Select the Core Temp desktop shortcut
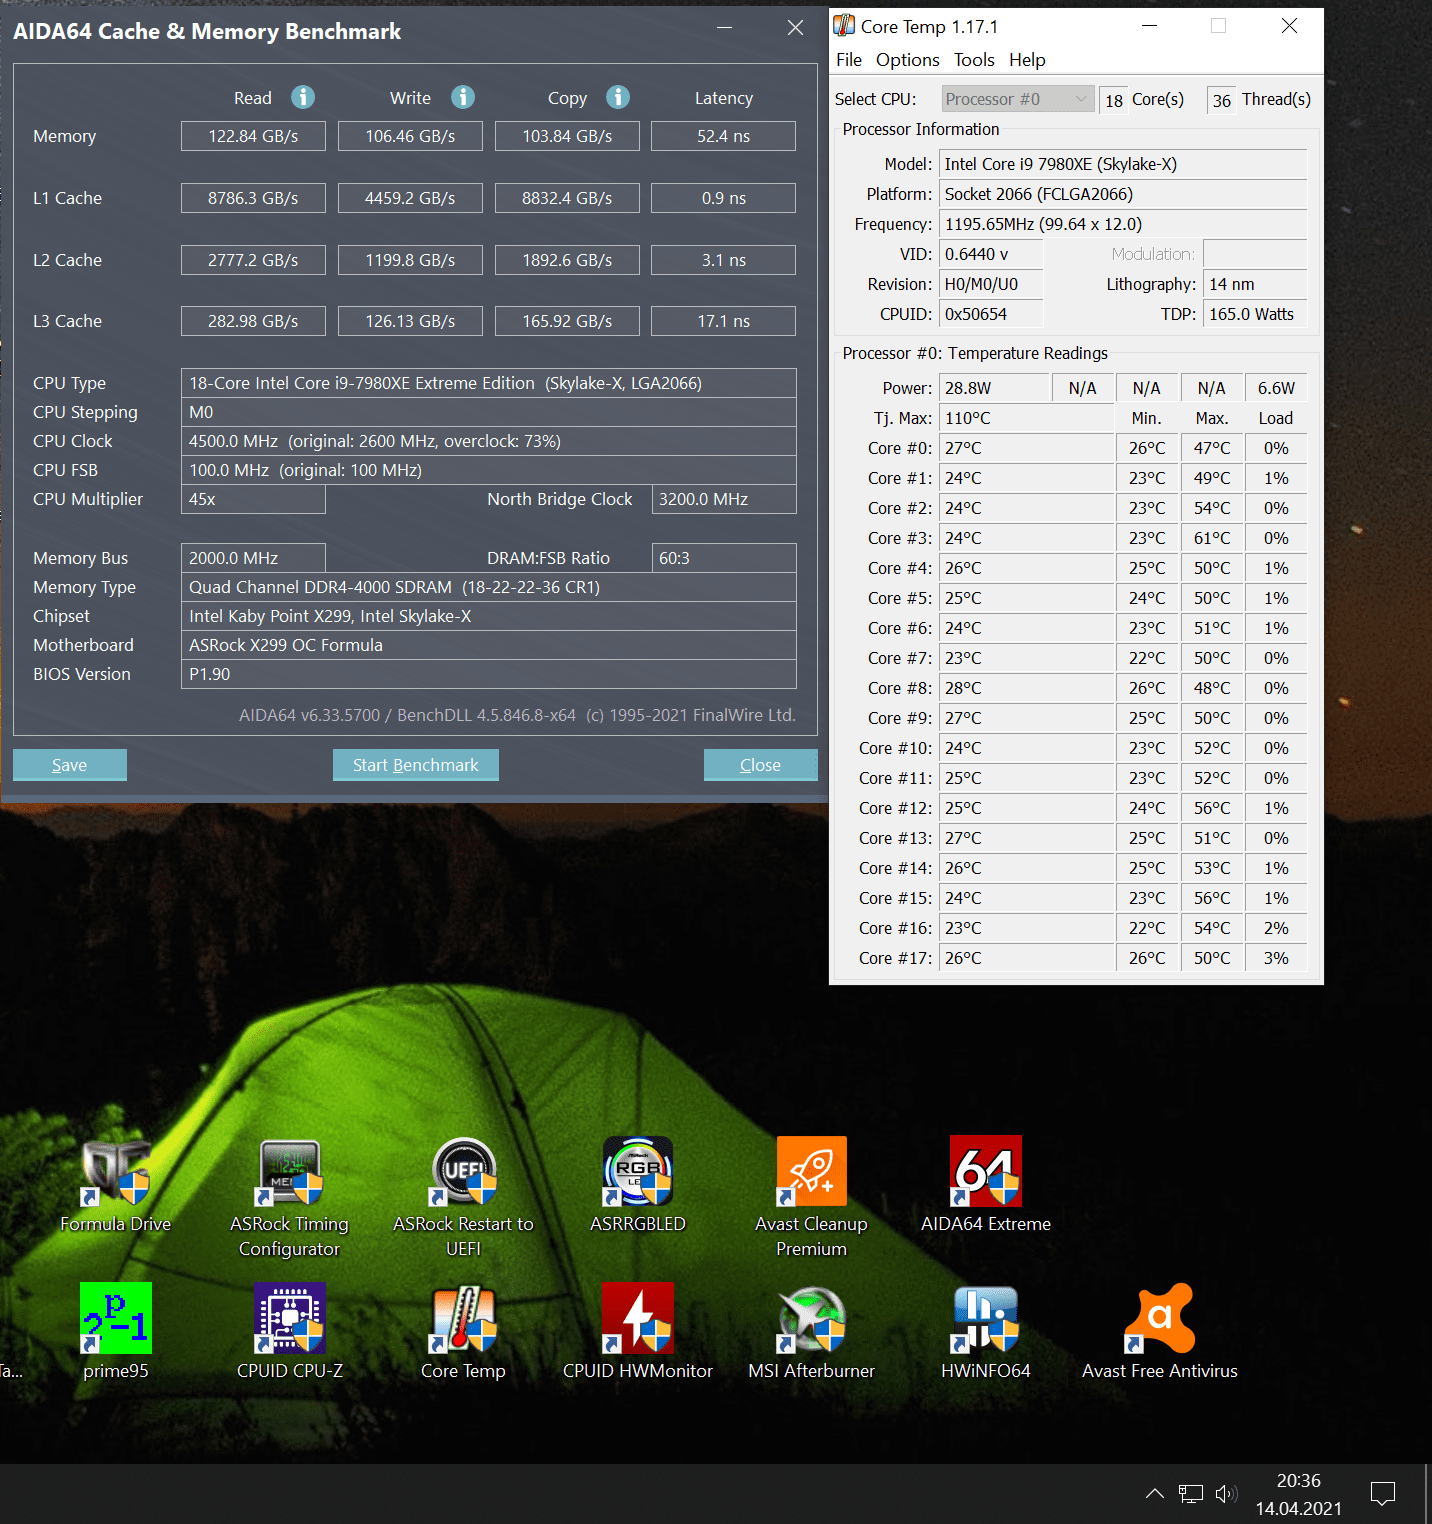This screenshot has height=1524, width=1432. pos(464,1332)
